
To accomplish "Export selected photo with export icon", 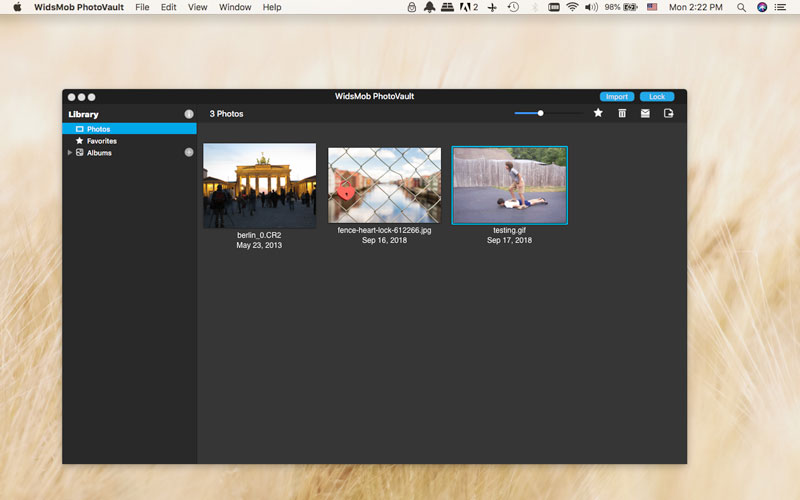I will 668,113.
